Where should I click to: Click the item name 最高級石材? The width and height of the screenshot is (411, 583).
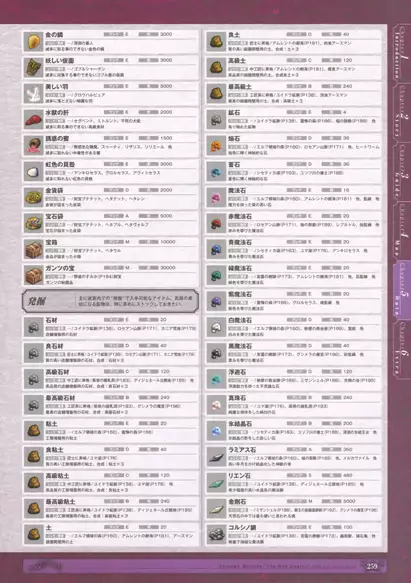point(60,398)
